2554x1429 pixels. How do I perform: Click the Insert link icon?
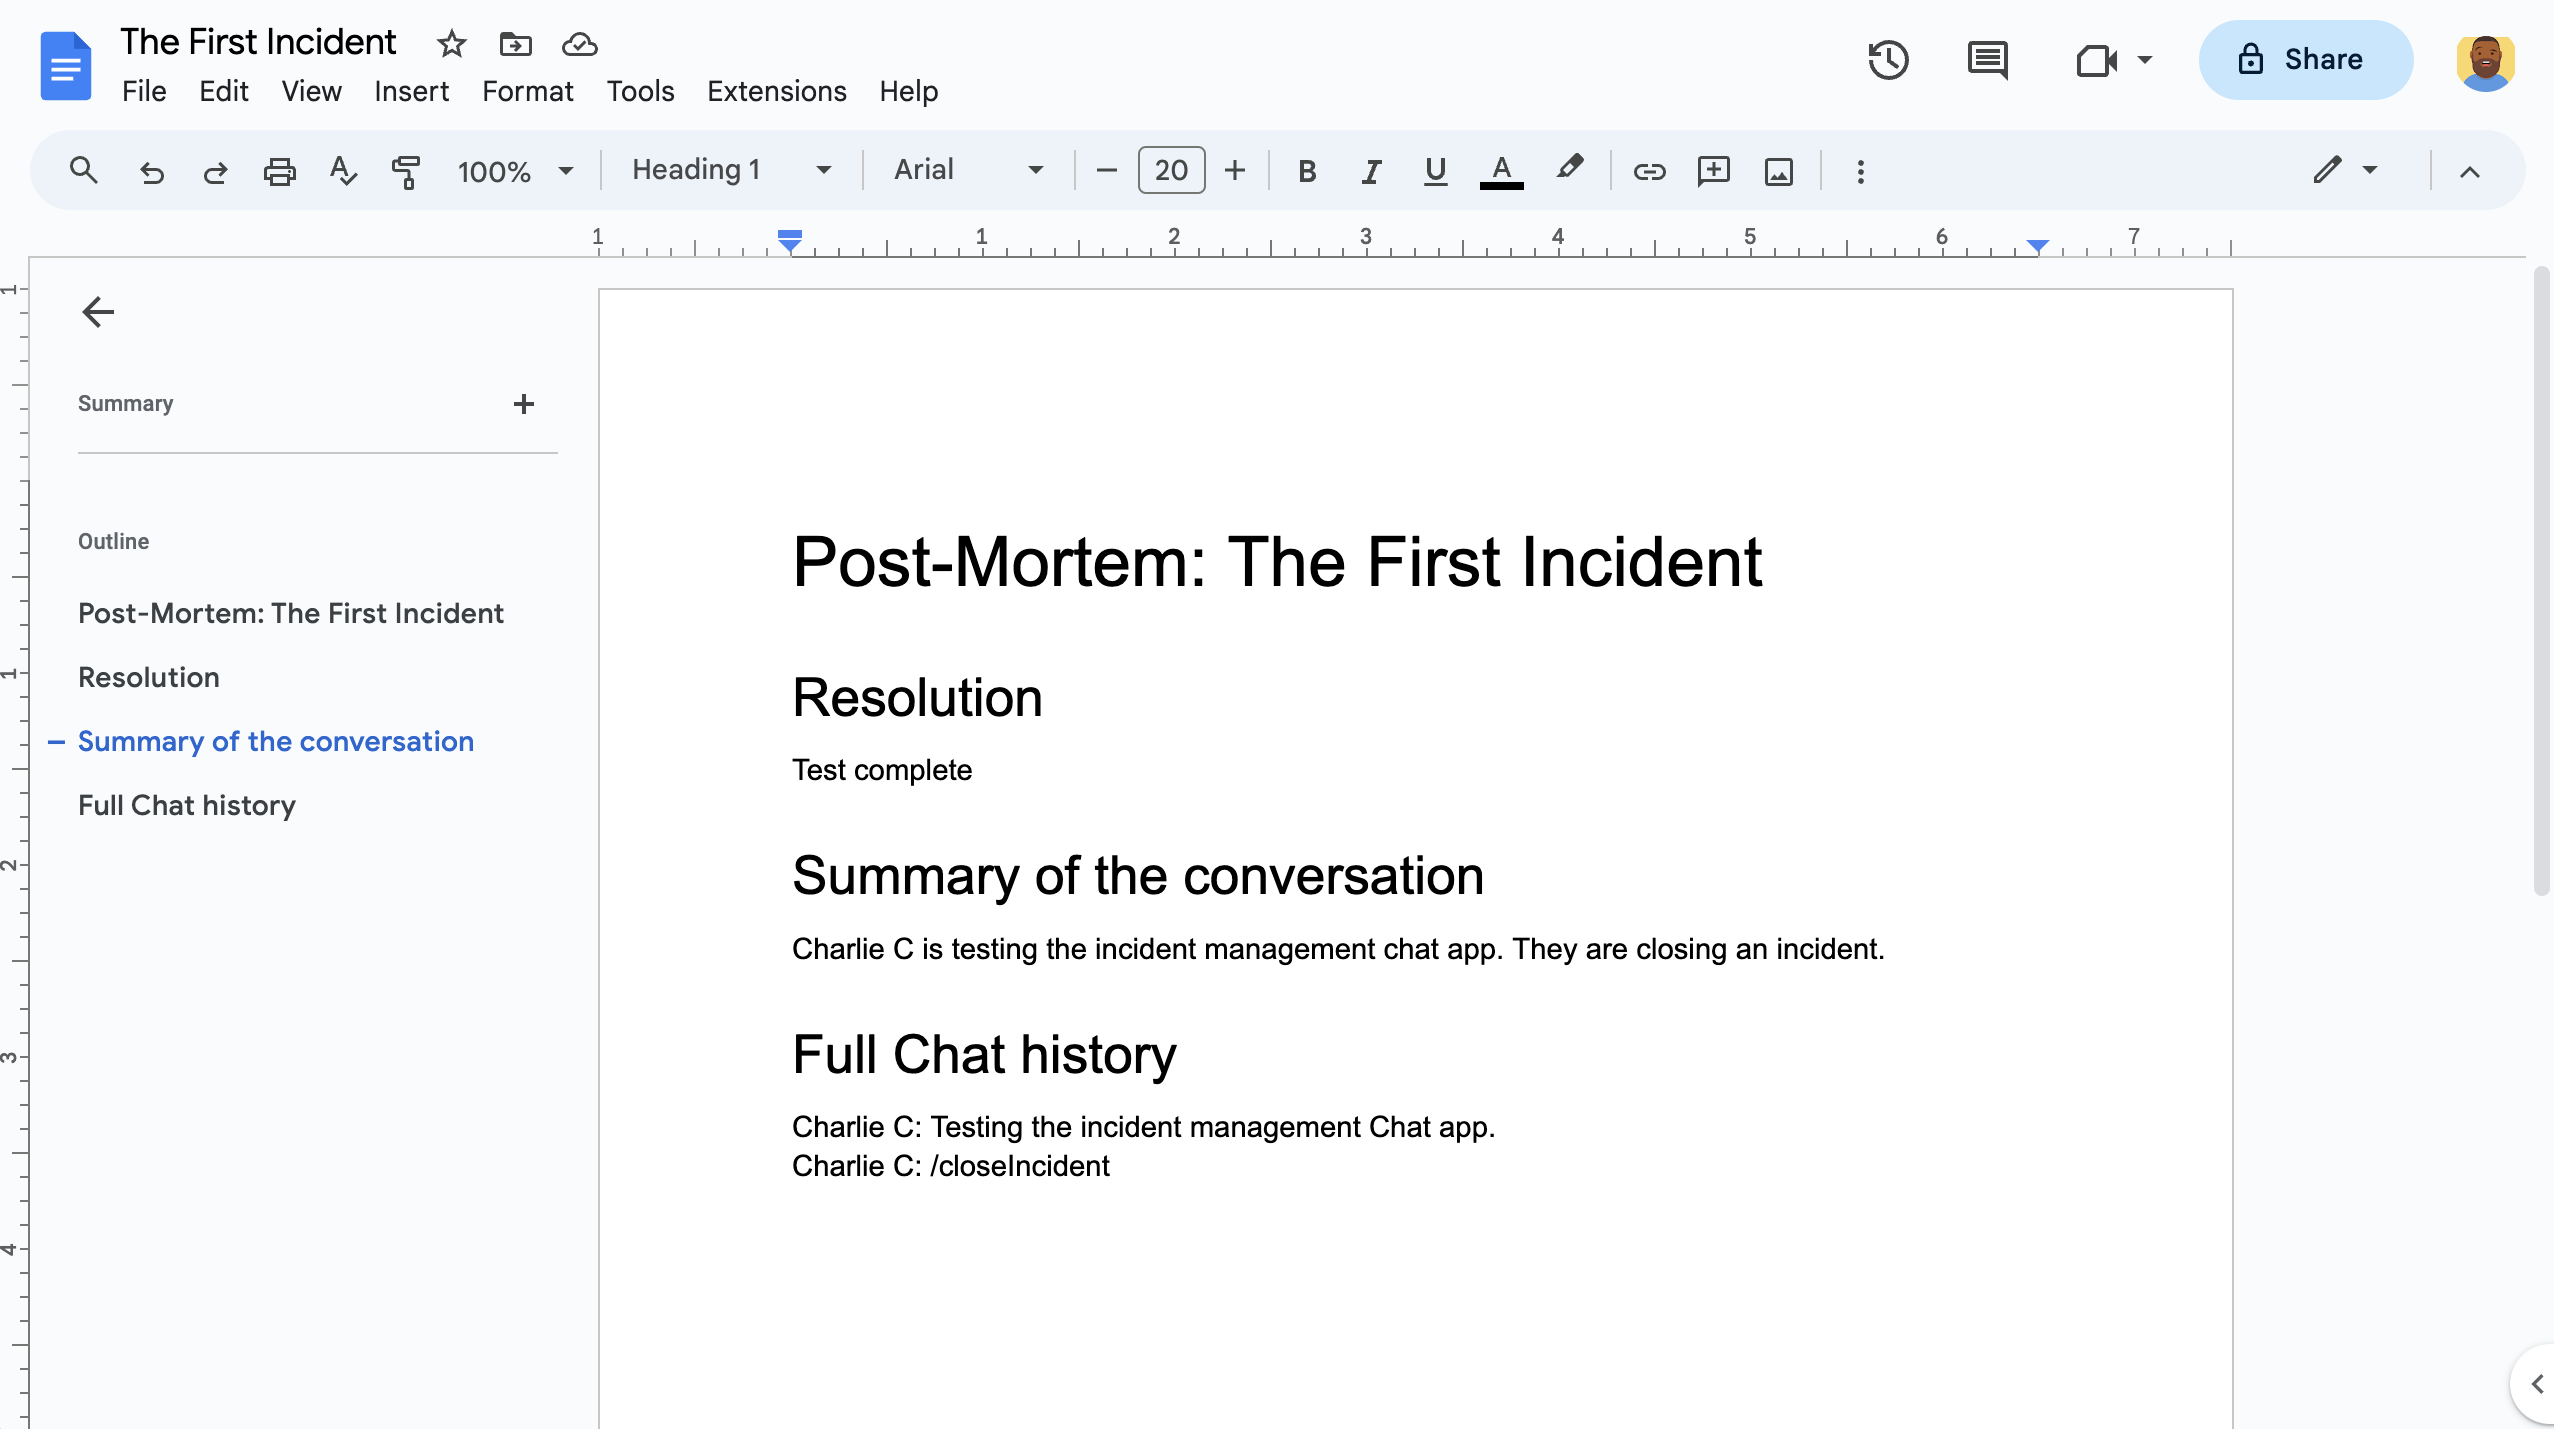pos(1647,170)
